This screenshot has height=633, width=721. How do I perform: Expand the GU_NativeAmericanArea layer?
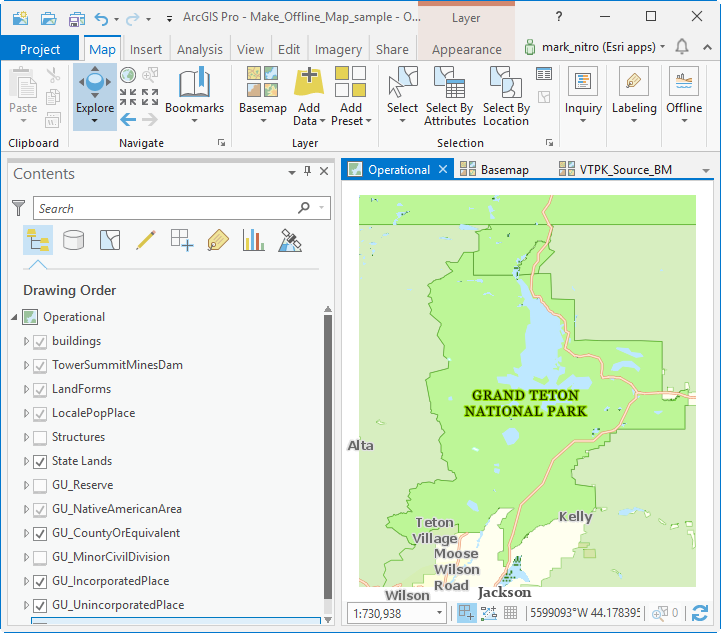click(x=26, y=509)
